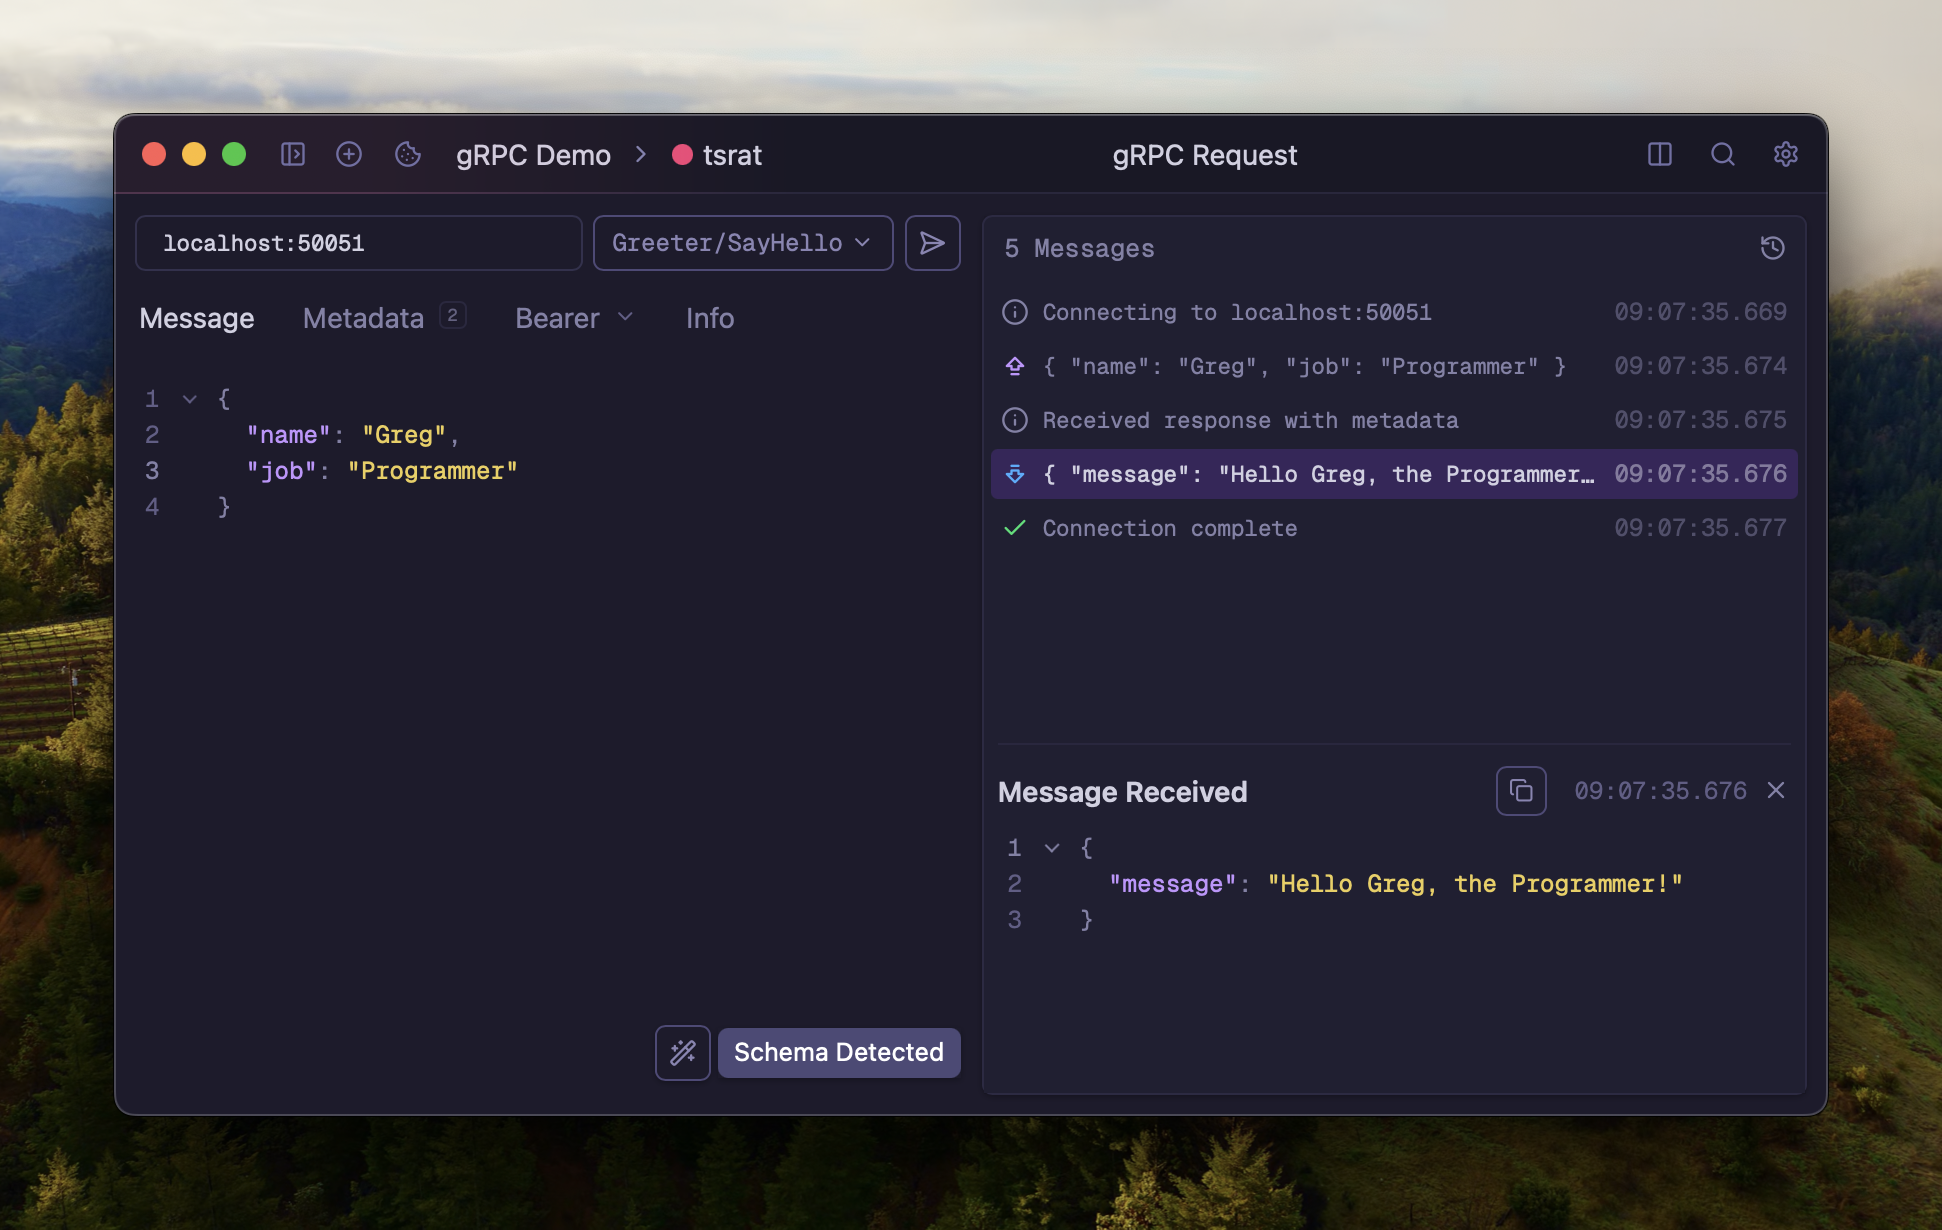The image size is (1942, 1230).
Task: Toggle the sidebar panel icon
Action: point(292,154)
